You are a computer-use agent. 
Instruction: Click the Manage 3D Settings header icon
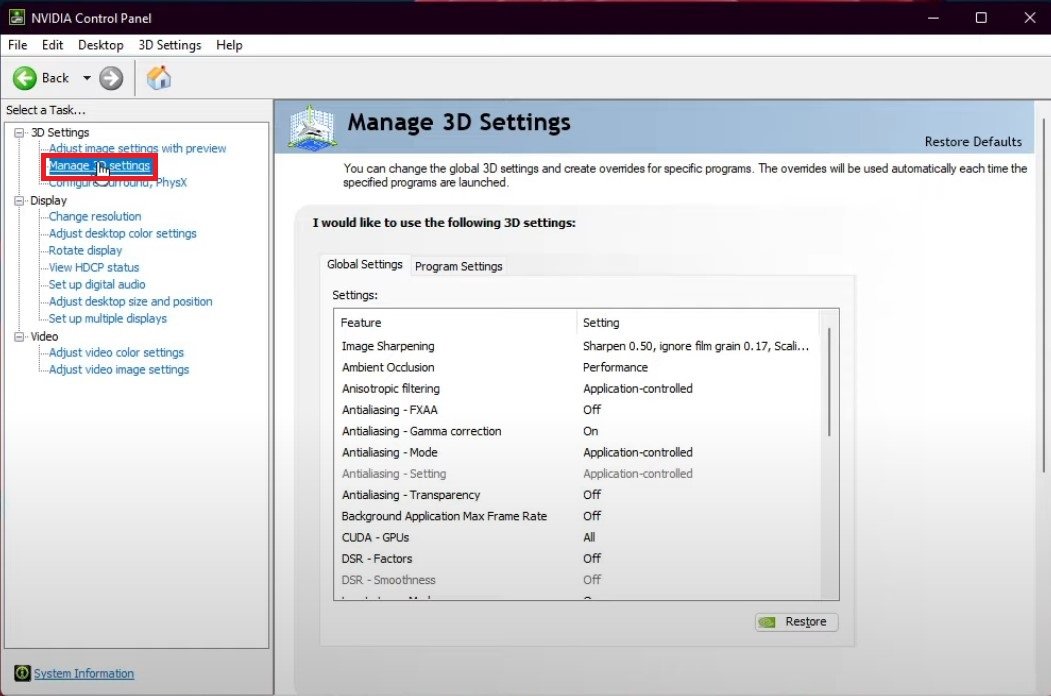click(311, 128)
